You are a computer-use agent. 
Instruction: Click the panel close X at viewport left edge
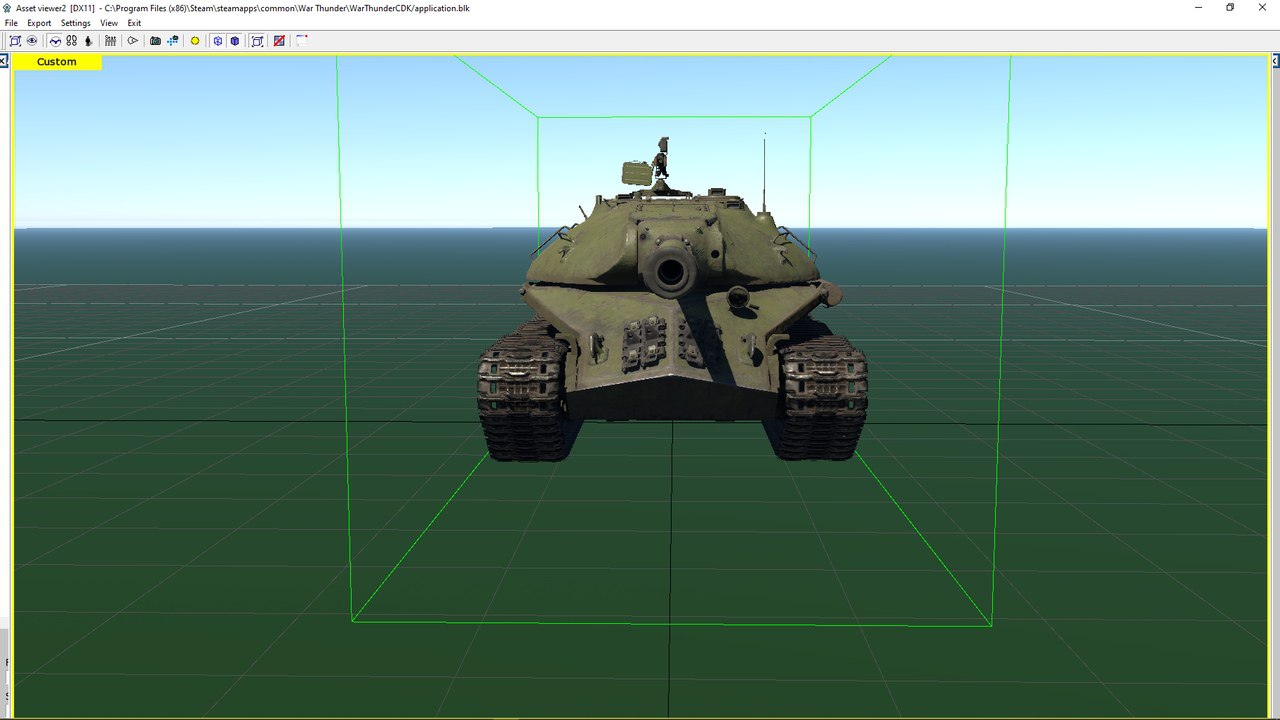coord(3,61)
